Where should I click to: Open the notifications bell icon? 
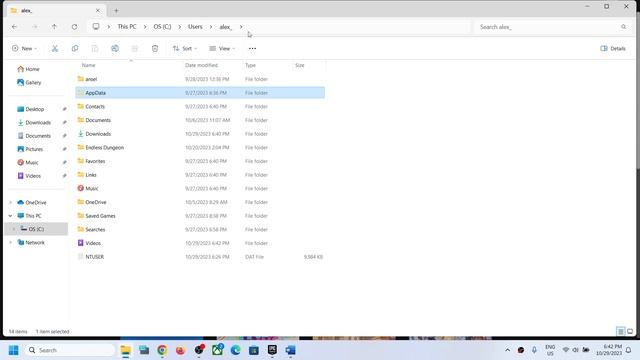(629, 350)
